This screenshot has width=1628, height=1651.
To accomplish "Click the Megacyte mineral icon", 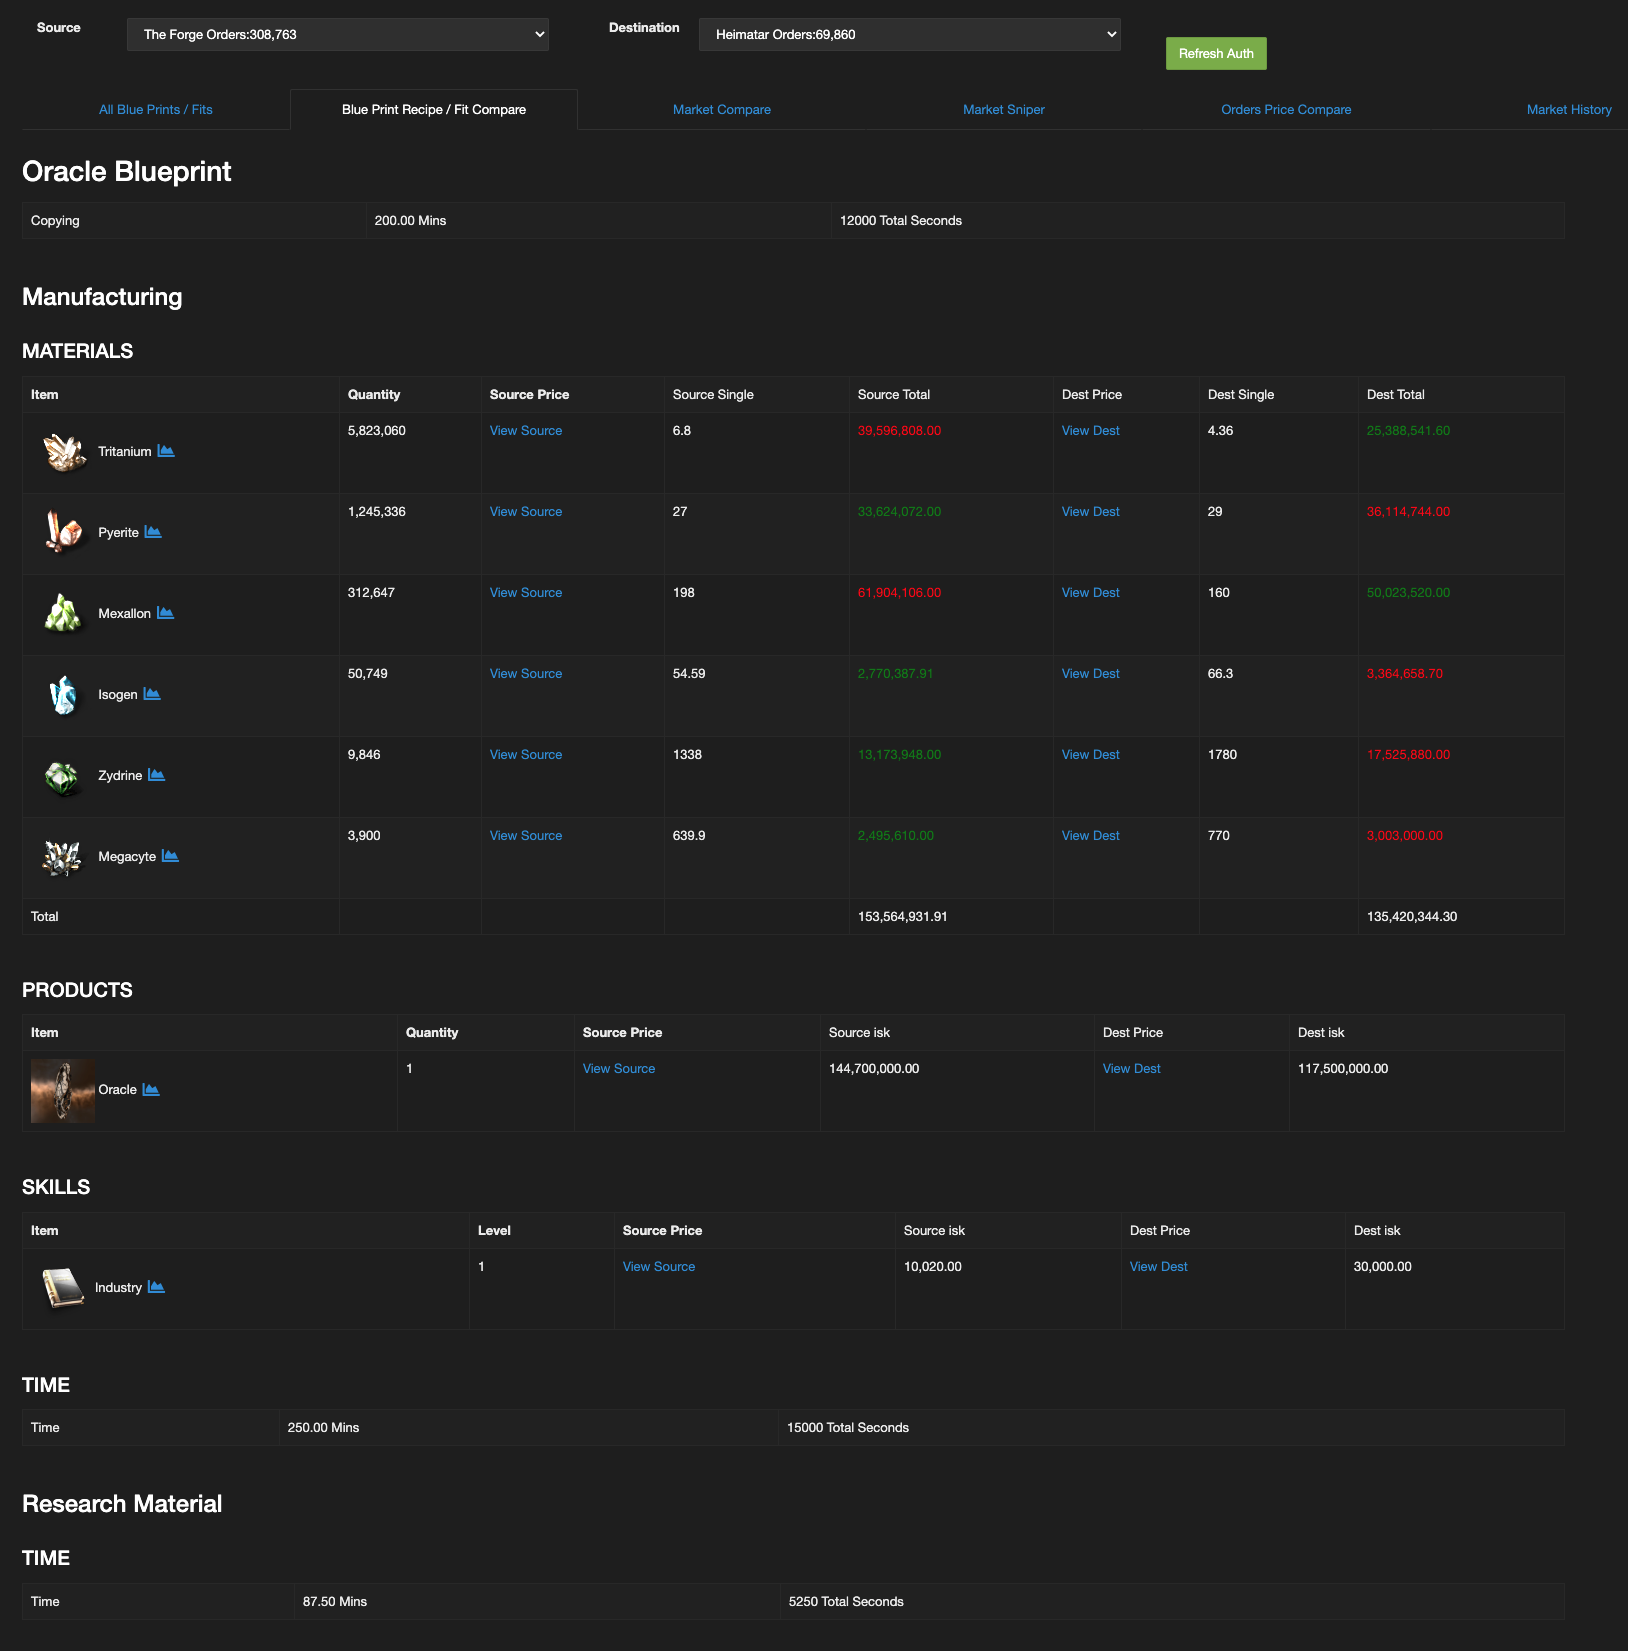I will click(64, 856).
